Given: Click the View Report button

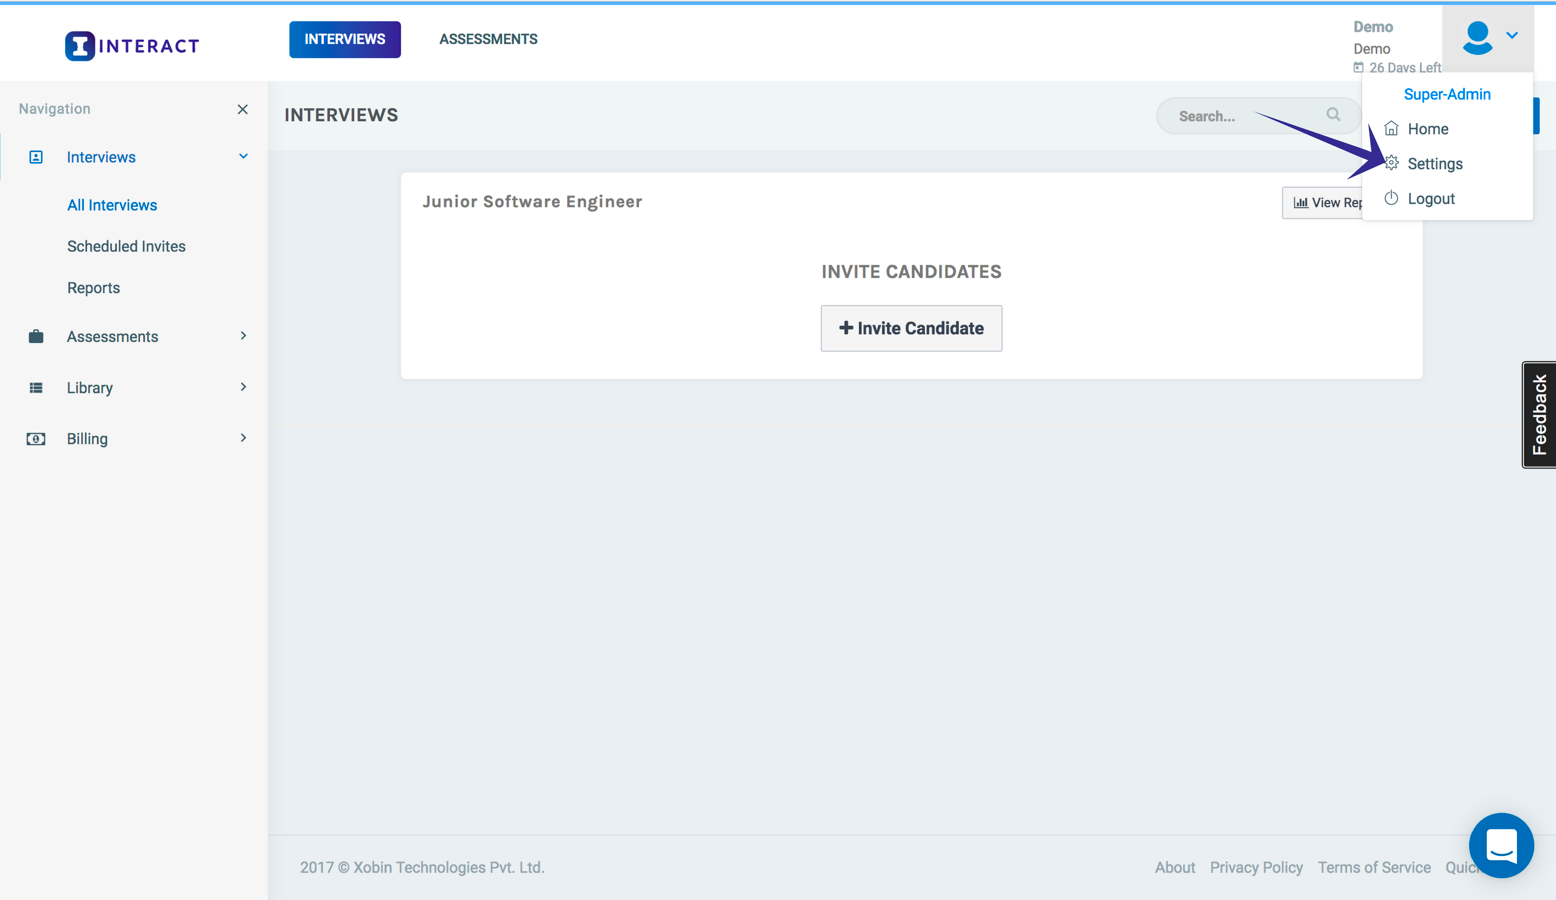Looking at the screenshot, I should pos(1322,202).
